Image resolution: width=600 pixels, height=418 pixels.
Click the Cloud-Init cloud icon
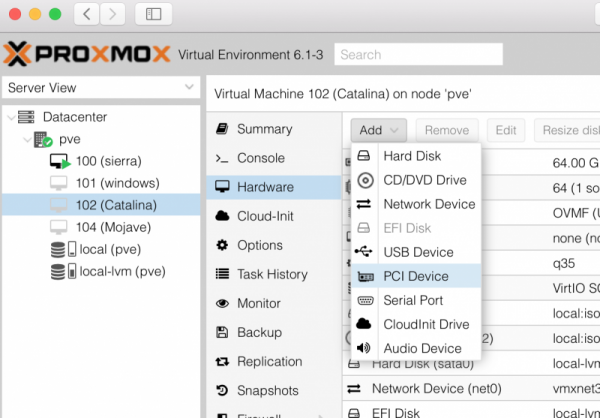[222, 216]
